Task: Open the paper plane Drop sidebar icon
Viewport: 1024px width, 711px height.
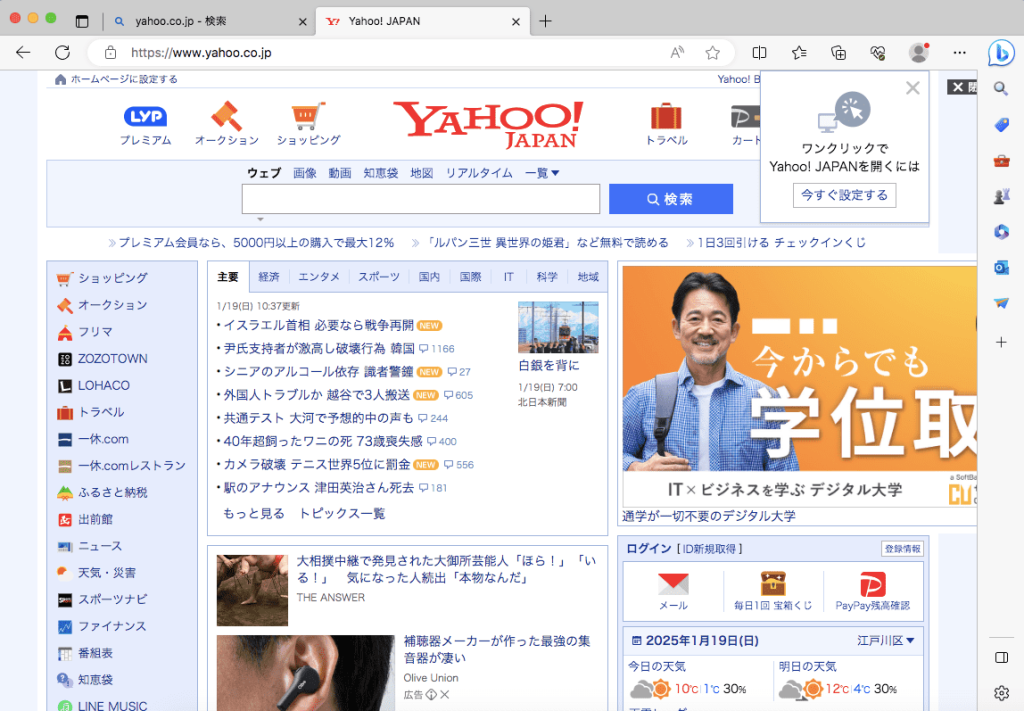Action: pyautogui.click(x=1001, y=303)
